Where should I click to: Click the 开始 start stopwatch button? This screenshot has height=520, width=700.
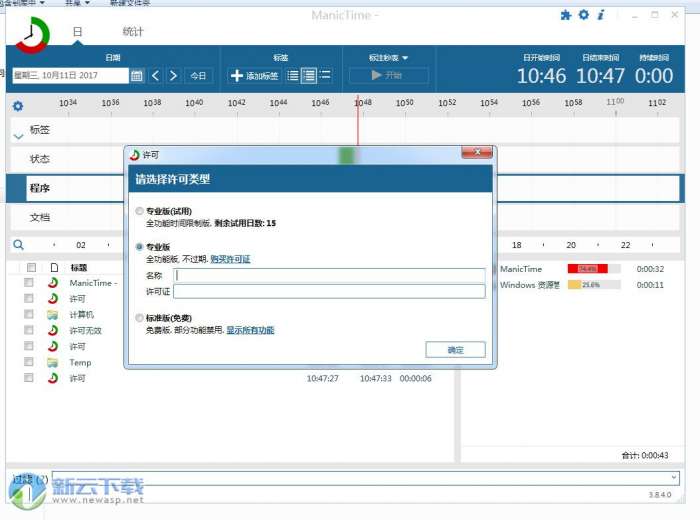coord(388,75)
